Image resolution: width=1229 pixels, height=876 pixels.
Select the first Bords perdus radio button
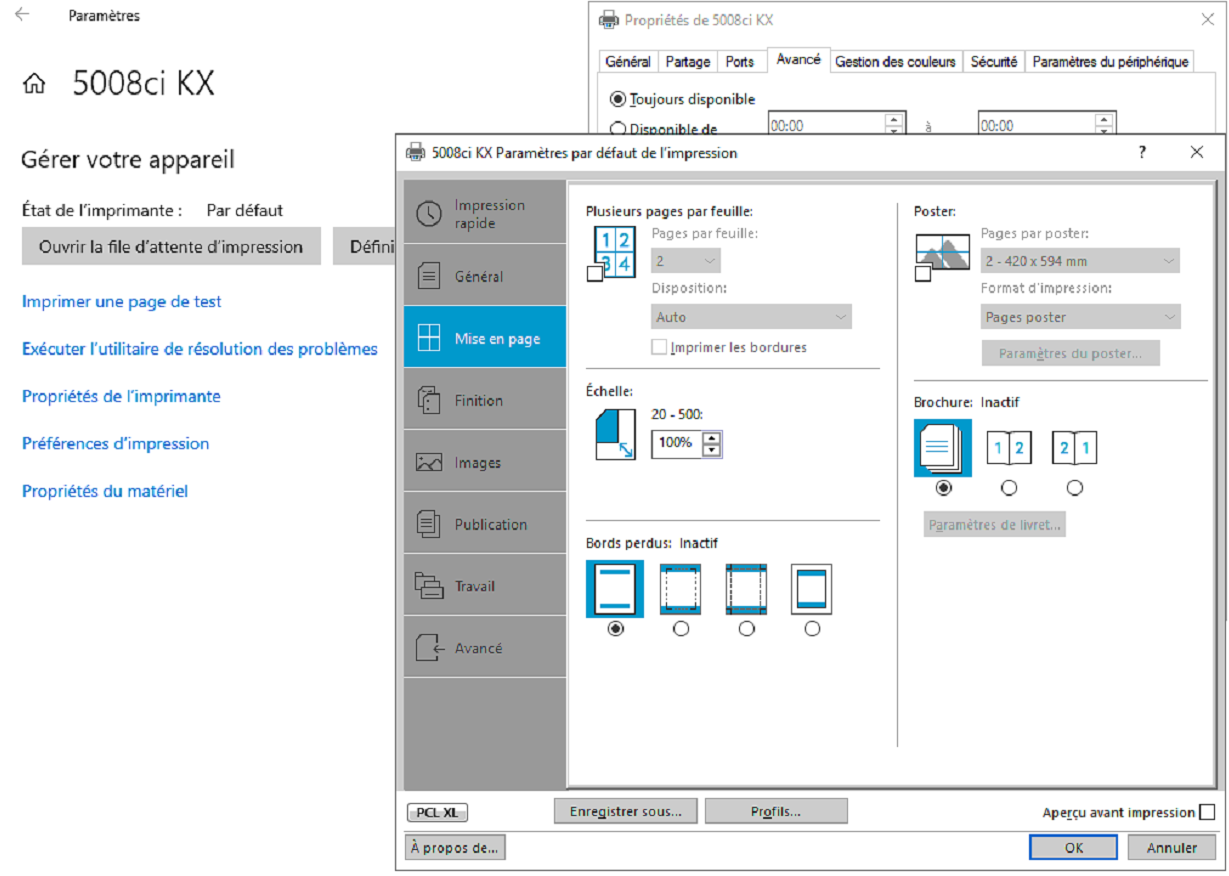(x=615, y=629)
